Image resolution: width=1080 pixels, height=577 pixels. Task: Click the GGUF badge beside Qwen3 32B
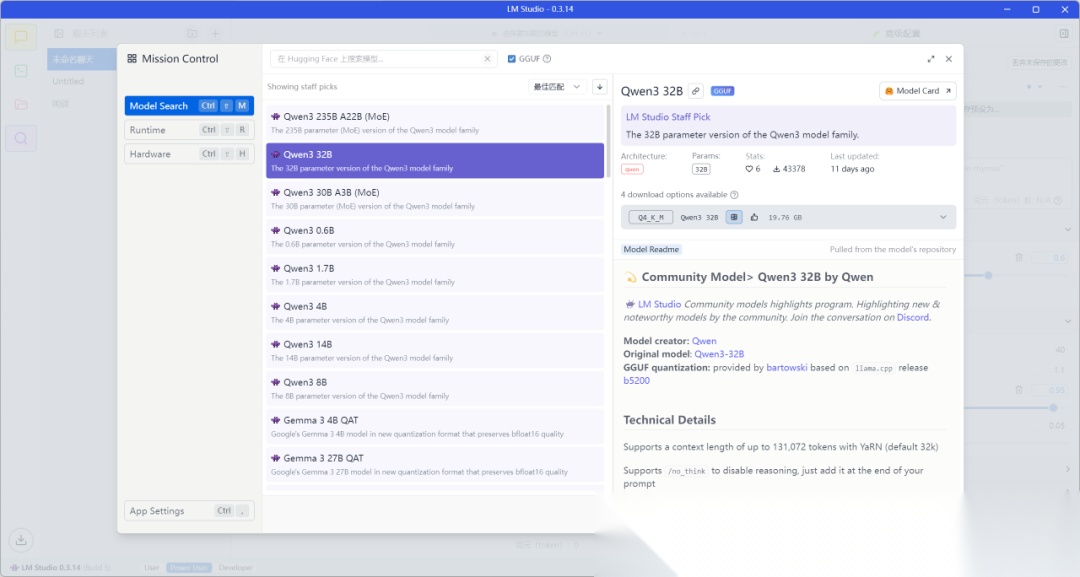(723, 91)
